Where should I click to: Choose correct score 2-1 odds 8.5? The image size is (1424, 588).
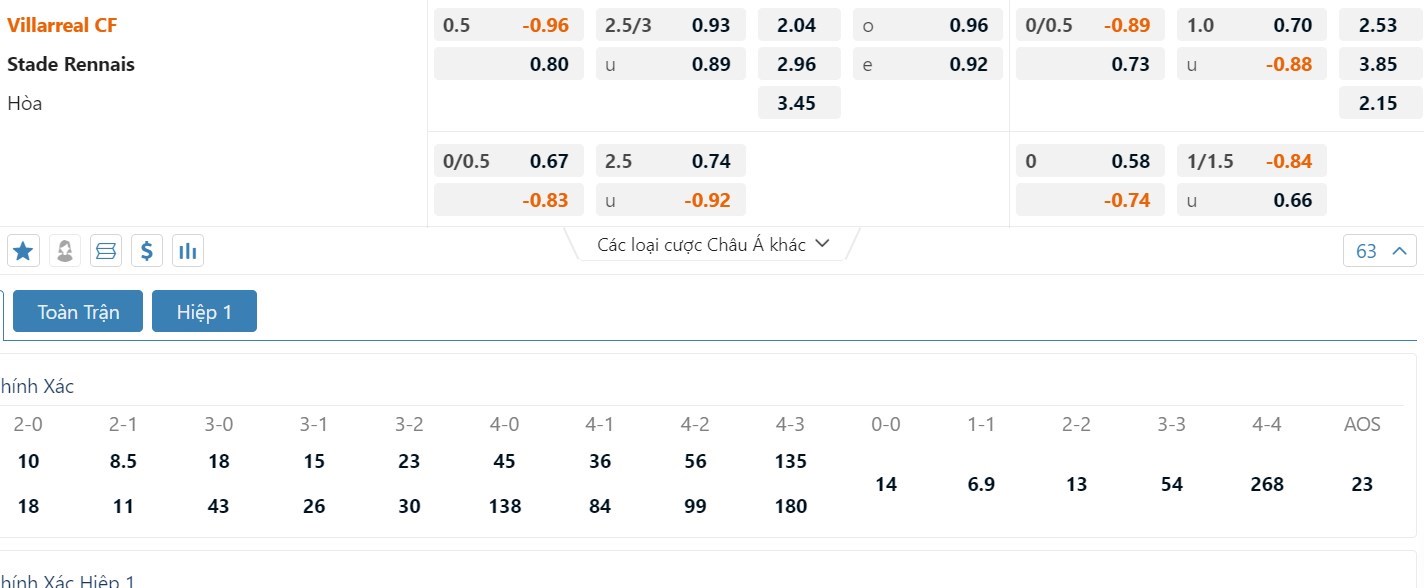tap(123, 461)
